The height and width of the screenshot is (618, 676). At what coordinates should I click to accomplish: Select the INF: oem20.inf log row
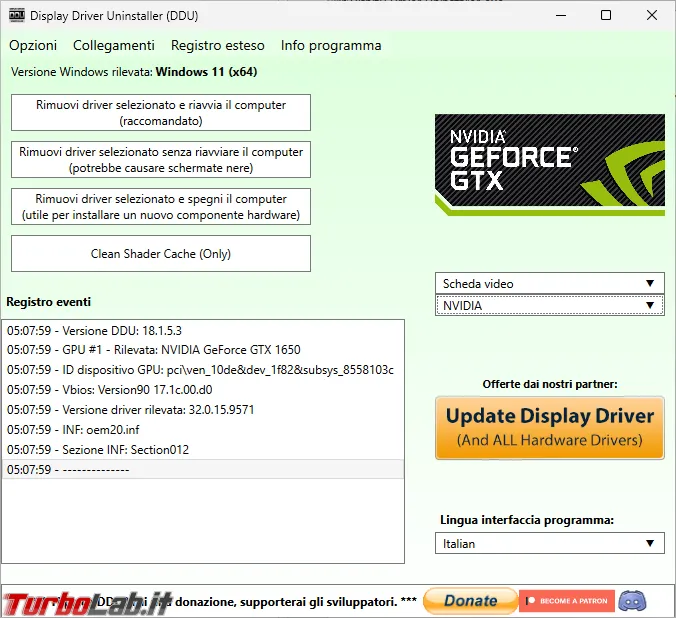(x=203, y=430)
